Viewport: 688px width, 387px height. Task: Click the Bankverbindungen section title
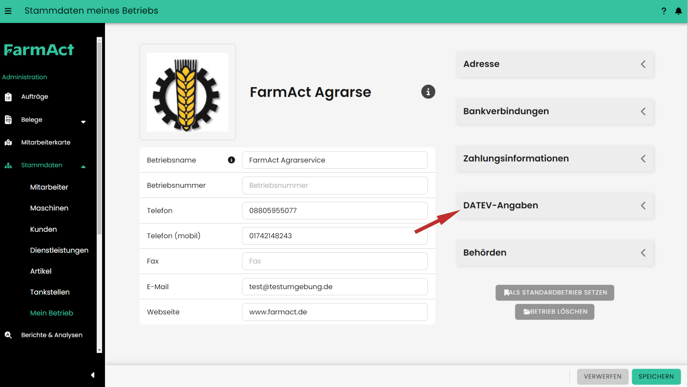tap(506, 111)
